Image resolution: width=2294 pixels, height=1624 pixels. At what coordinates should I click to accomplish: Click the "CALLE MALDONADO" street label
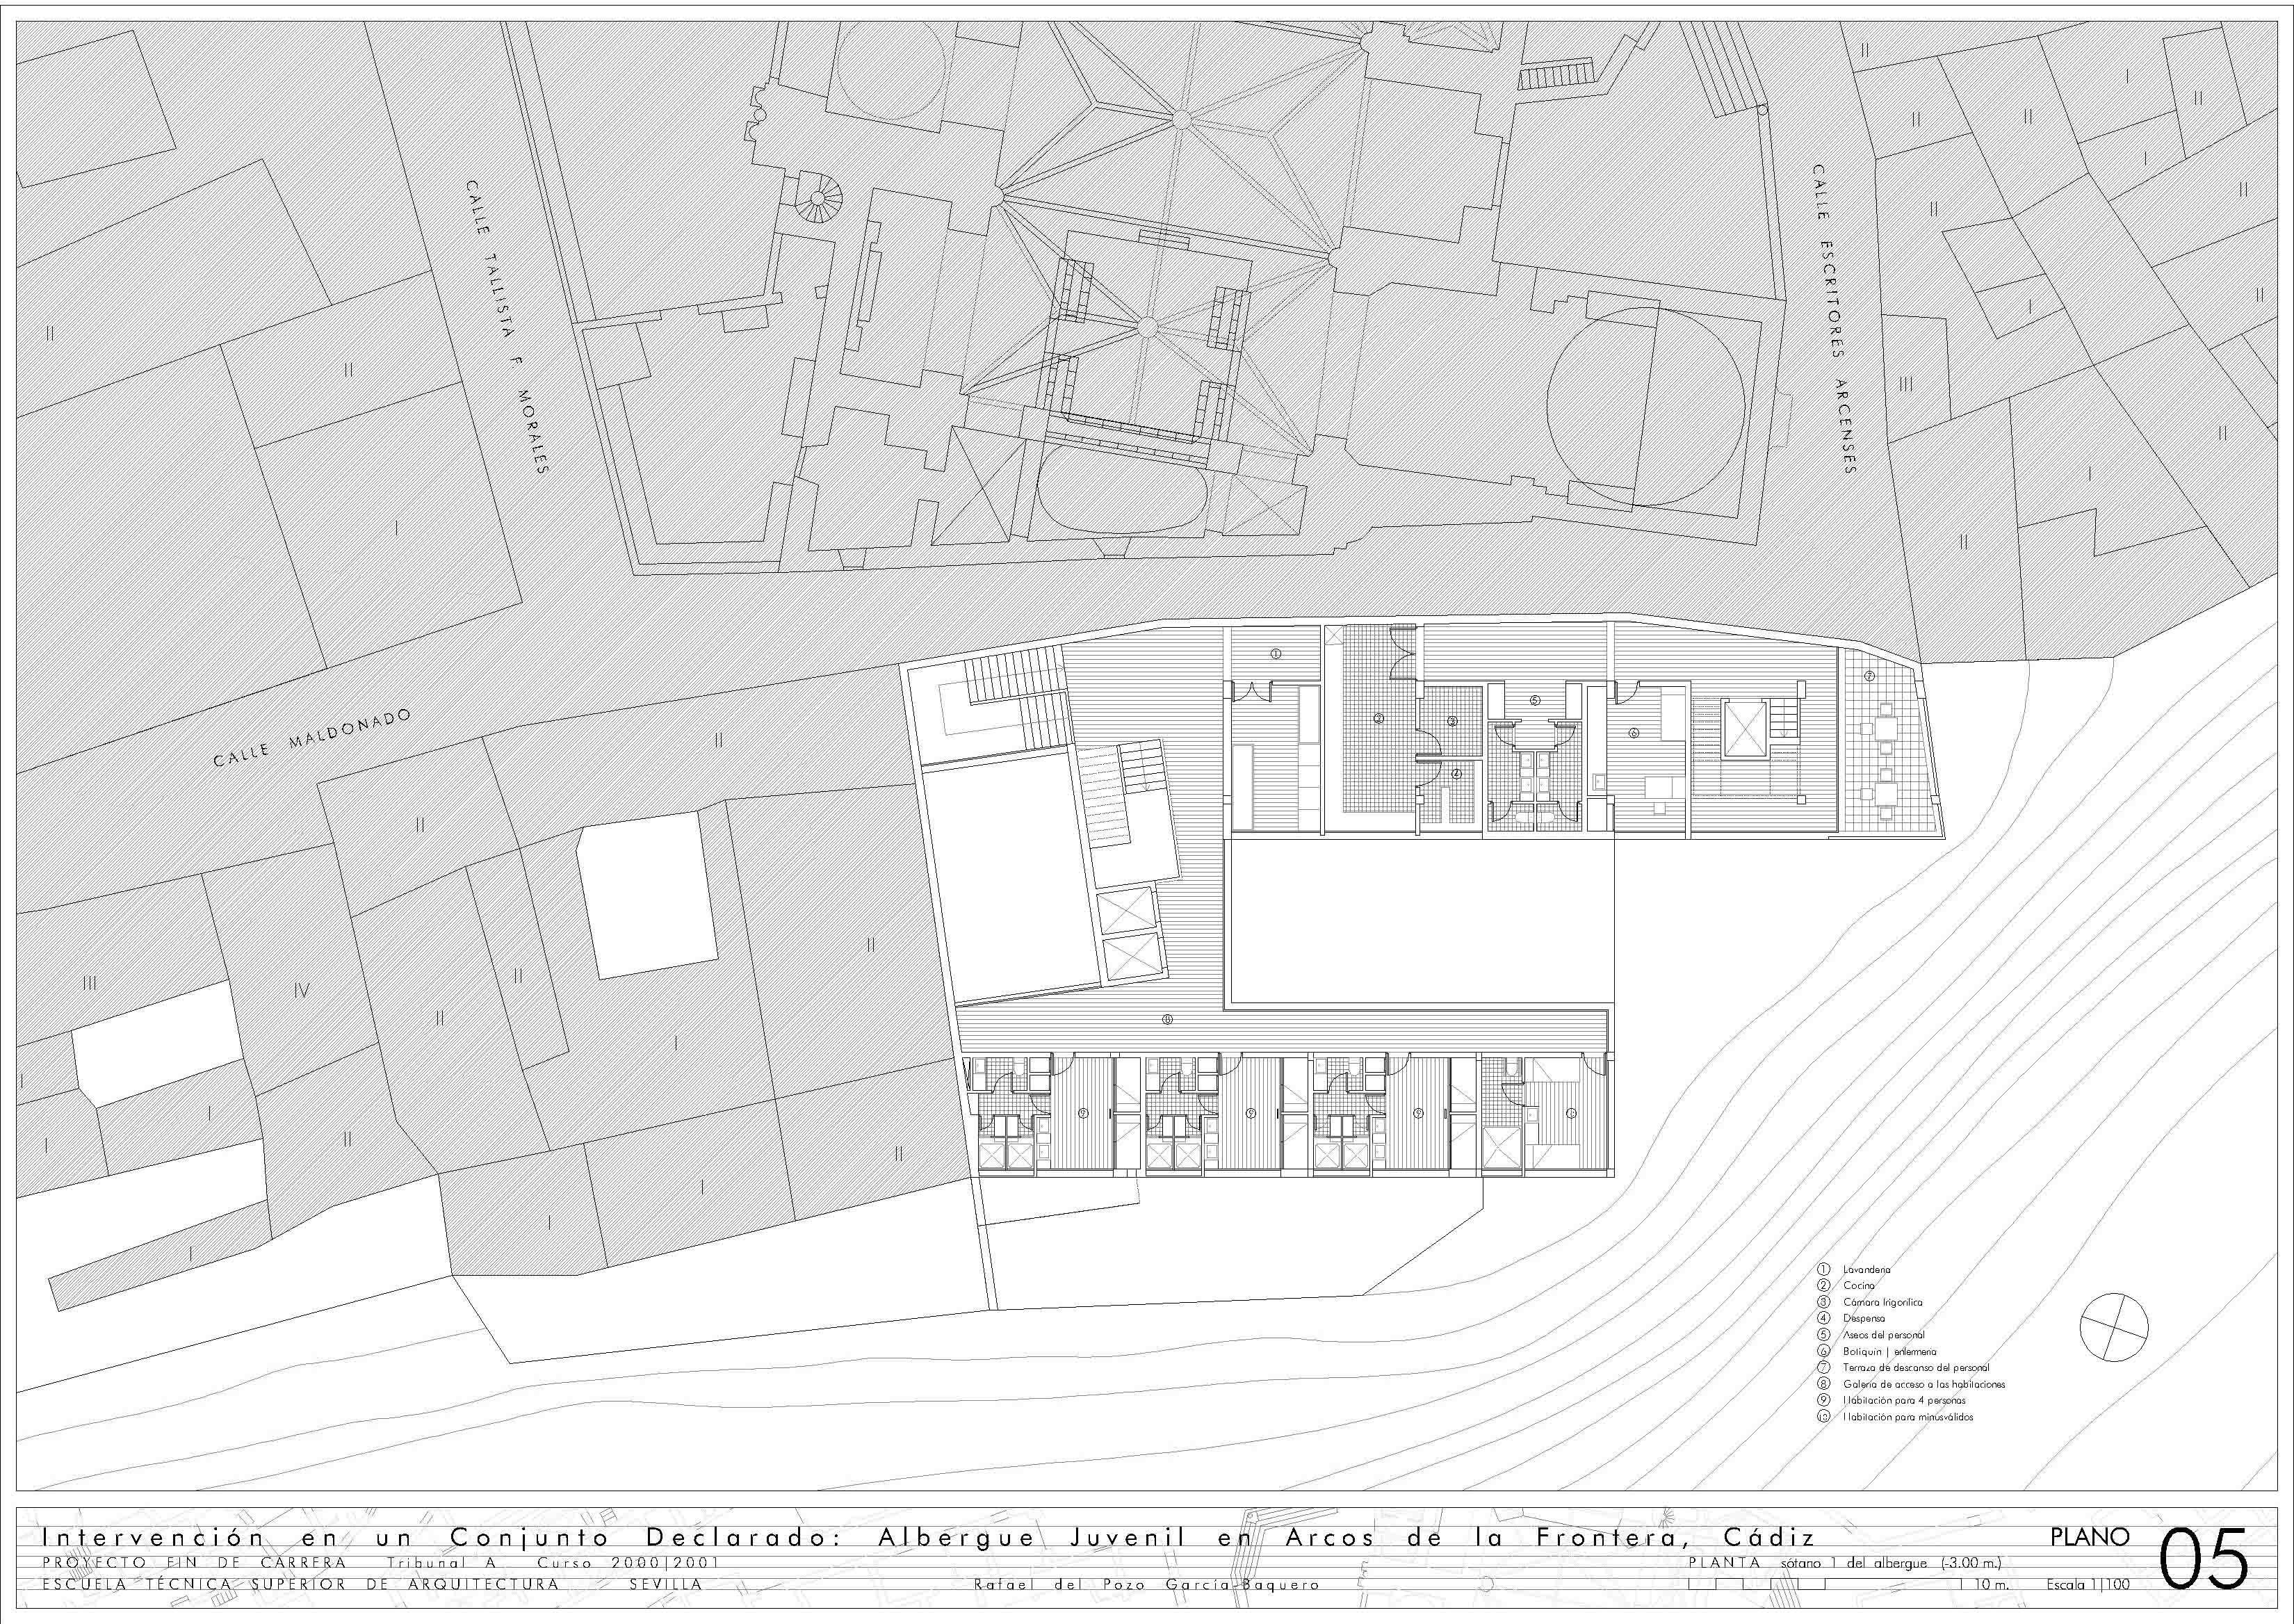coord(312,737)
